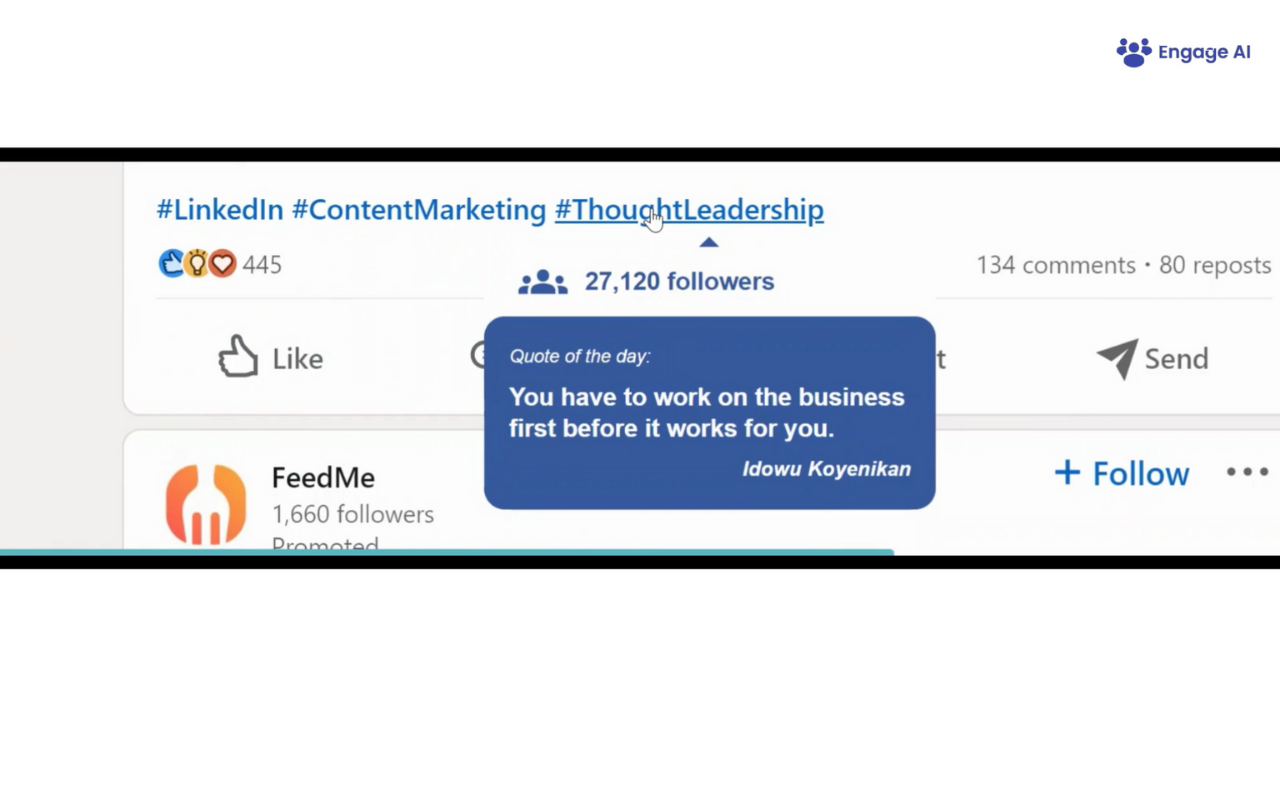Open the #LinkedIn hashtag
The height and width of the screenshot is (800, 1280).
pos(220,210)
